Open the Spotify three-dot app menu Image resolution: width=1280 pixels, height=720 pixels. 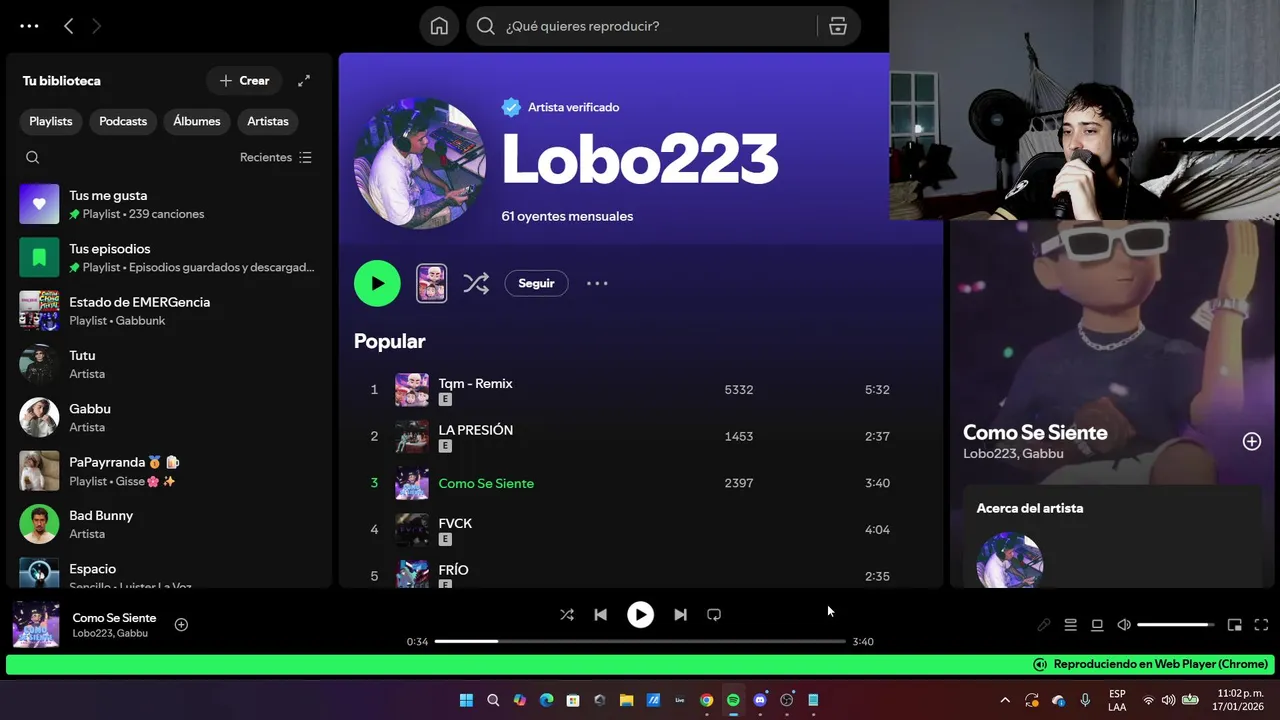coord(29,26)
